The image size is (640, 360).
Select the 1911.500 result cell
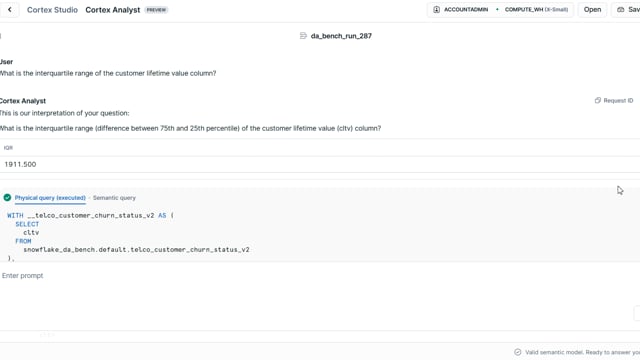[20, 164]
